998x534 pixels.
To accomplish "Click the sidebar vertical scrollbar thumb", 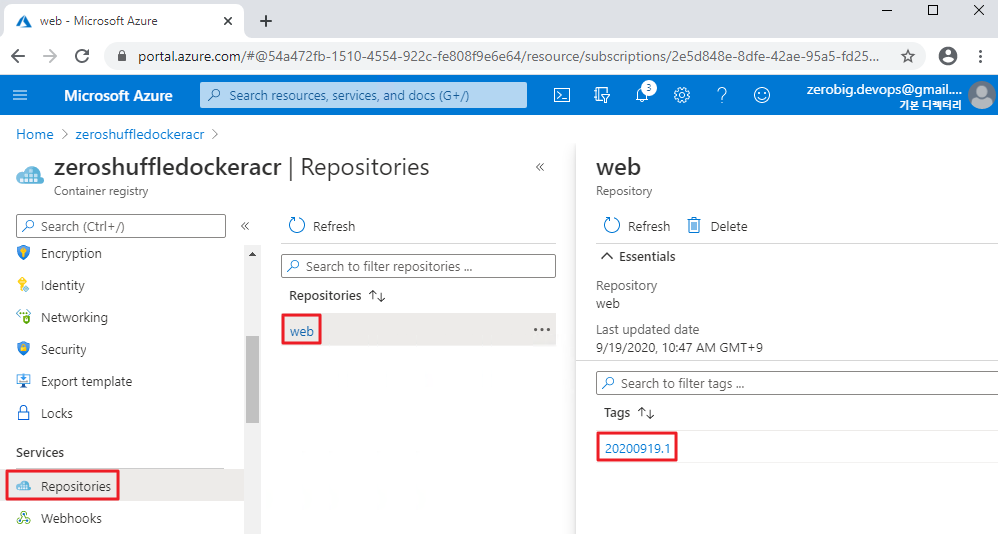I will click(253, 379).
